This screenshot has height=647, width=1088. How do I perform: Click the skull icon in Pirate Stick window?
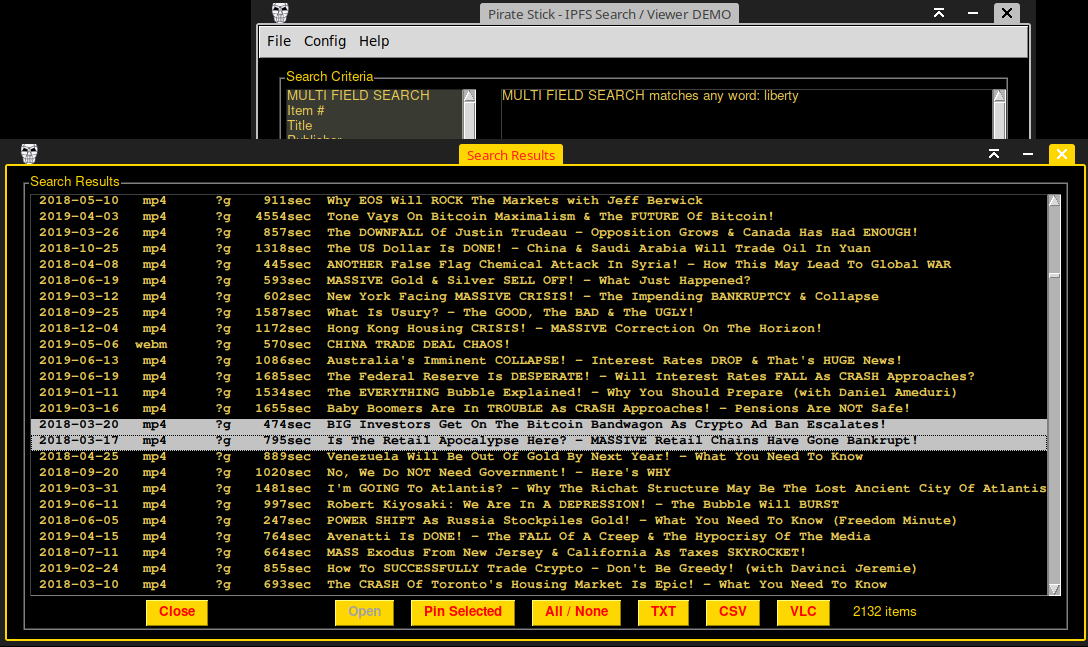[280, 12]
